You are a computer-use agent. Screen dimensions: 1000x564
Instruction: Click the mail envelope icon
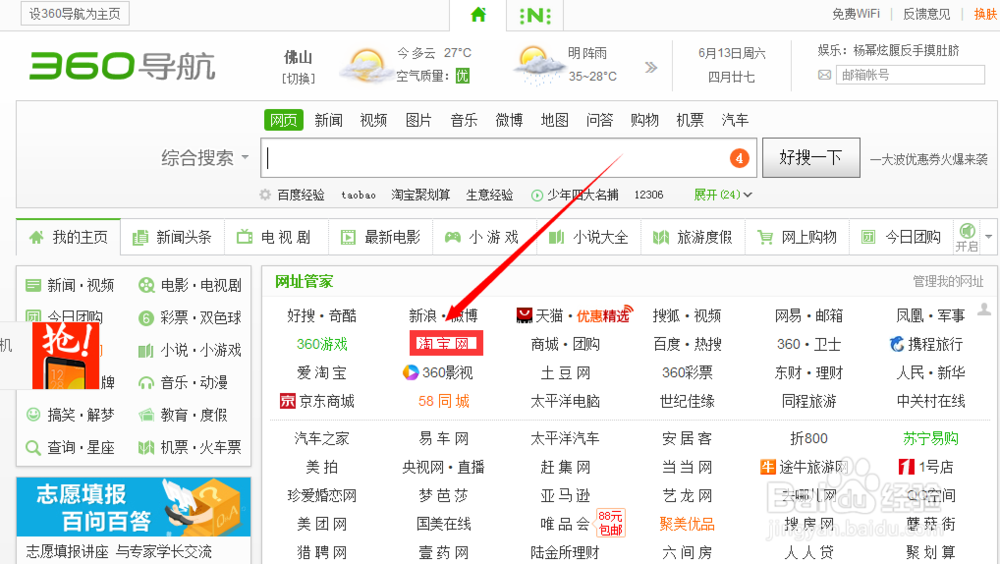(825, 75)
